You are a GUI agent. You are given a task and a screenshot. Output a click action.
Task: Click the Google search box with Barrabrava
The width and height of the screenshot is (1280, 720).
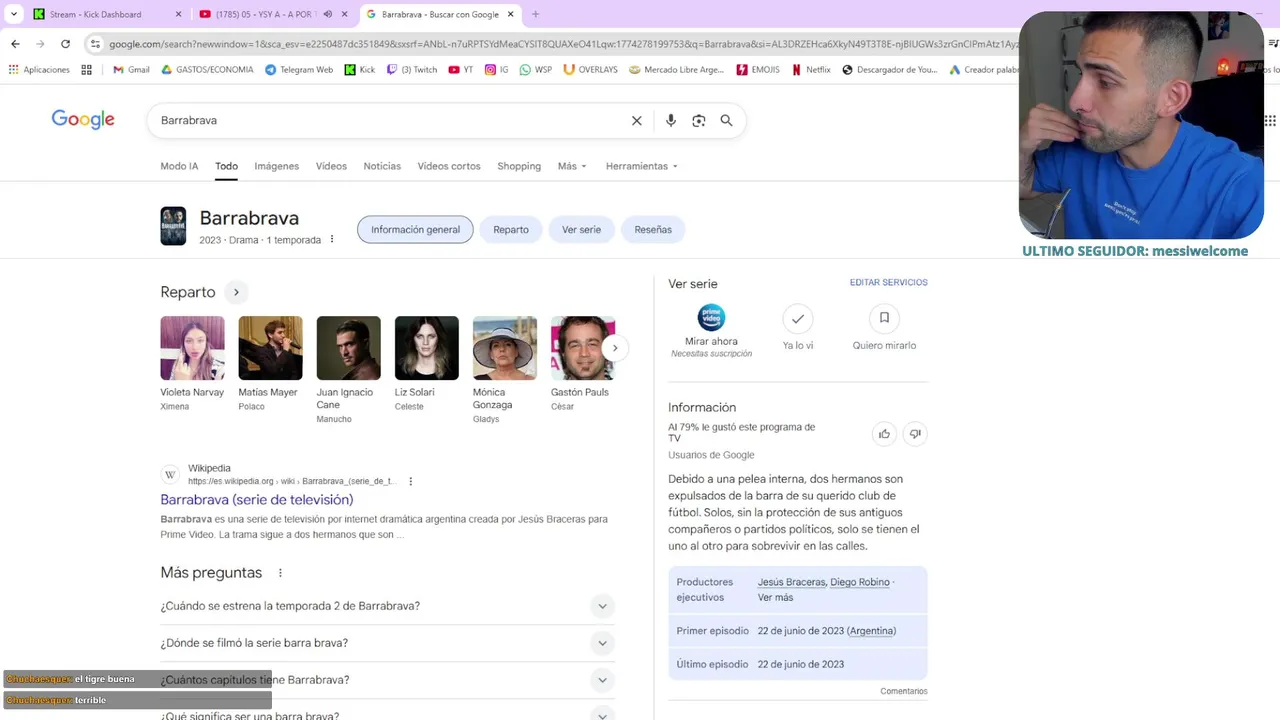pos(390,120)
